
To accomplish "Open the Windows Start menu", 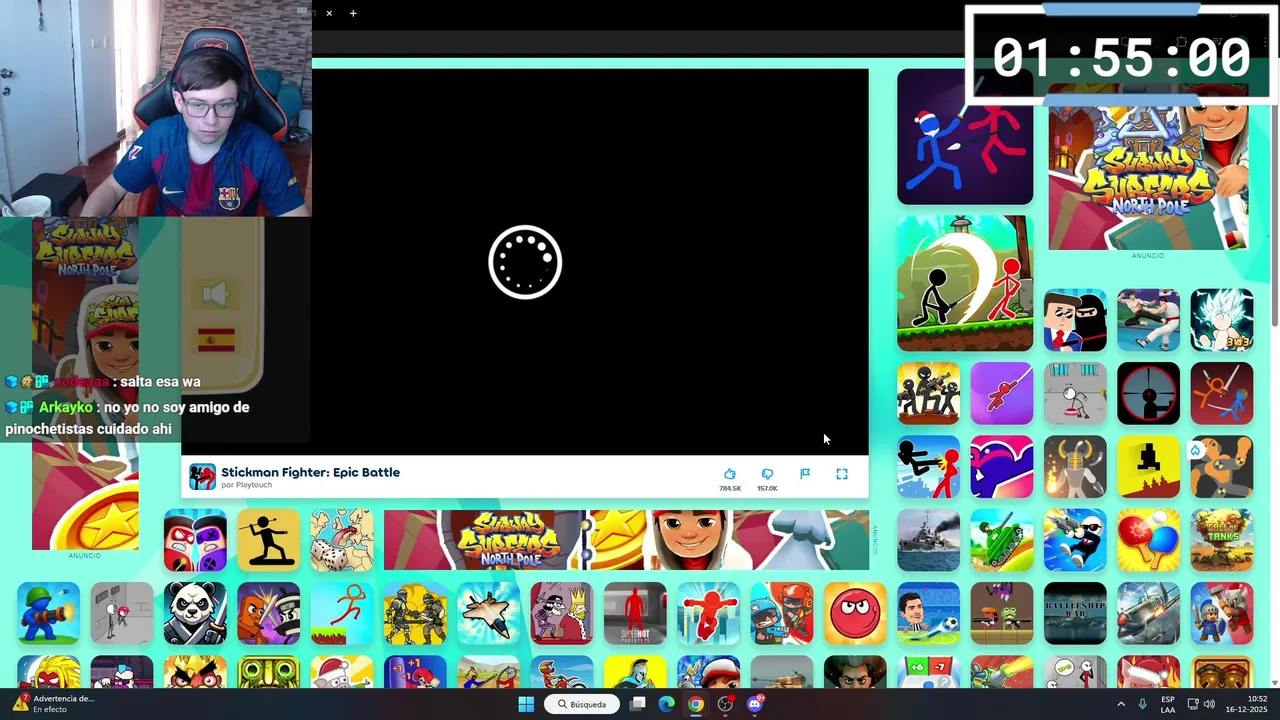I will tap(526, 704).
